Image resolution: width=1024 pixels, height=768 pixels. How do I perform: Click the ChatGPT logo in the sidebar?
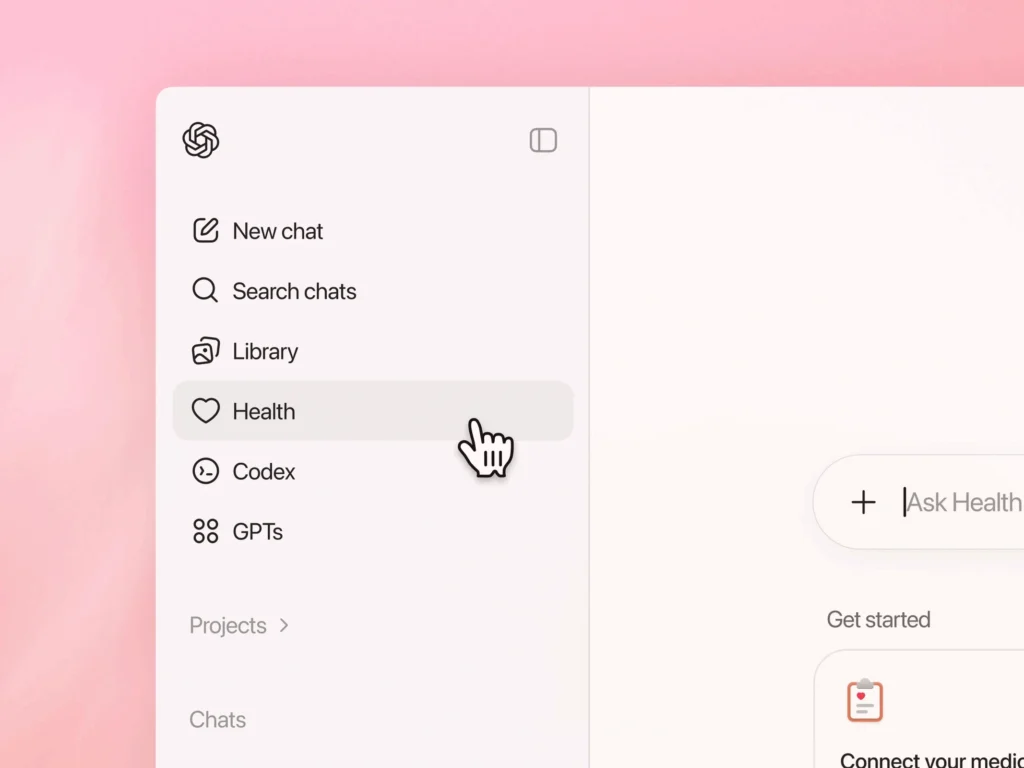point(200,140)
